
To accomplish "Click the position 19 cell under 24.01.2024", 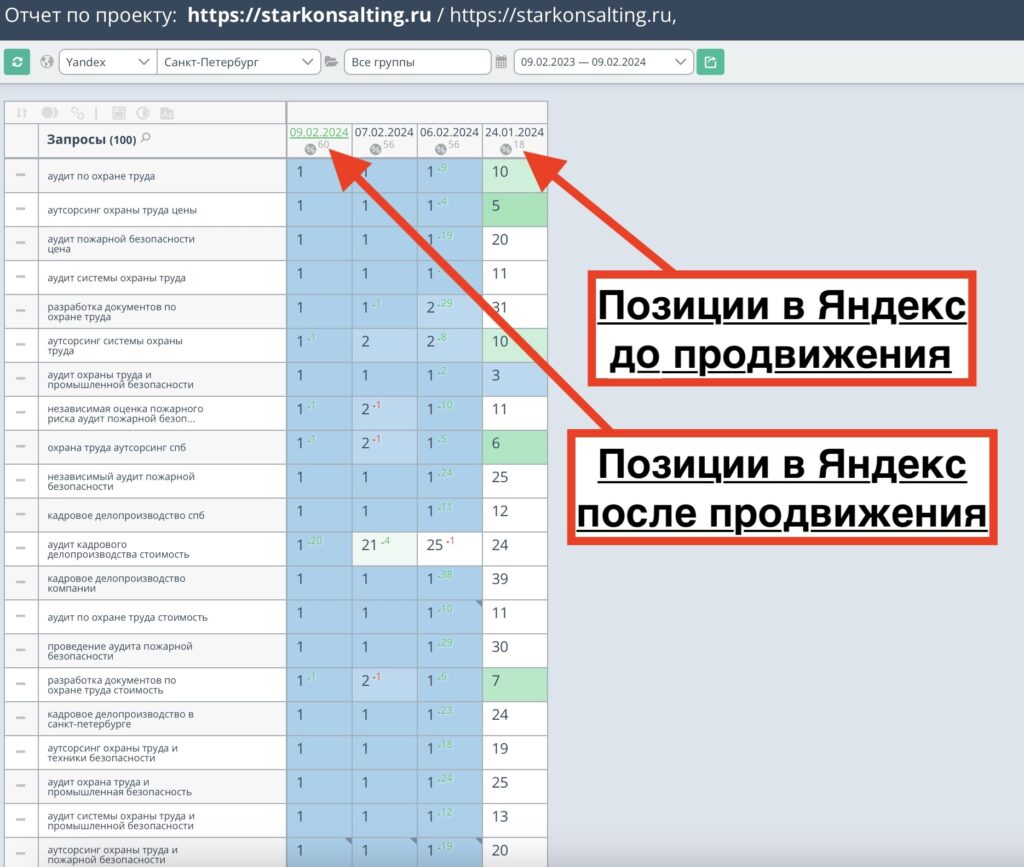I will [515, 752].
